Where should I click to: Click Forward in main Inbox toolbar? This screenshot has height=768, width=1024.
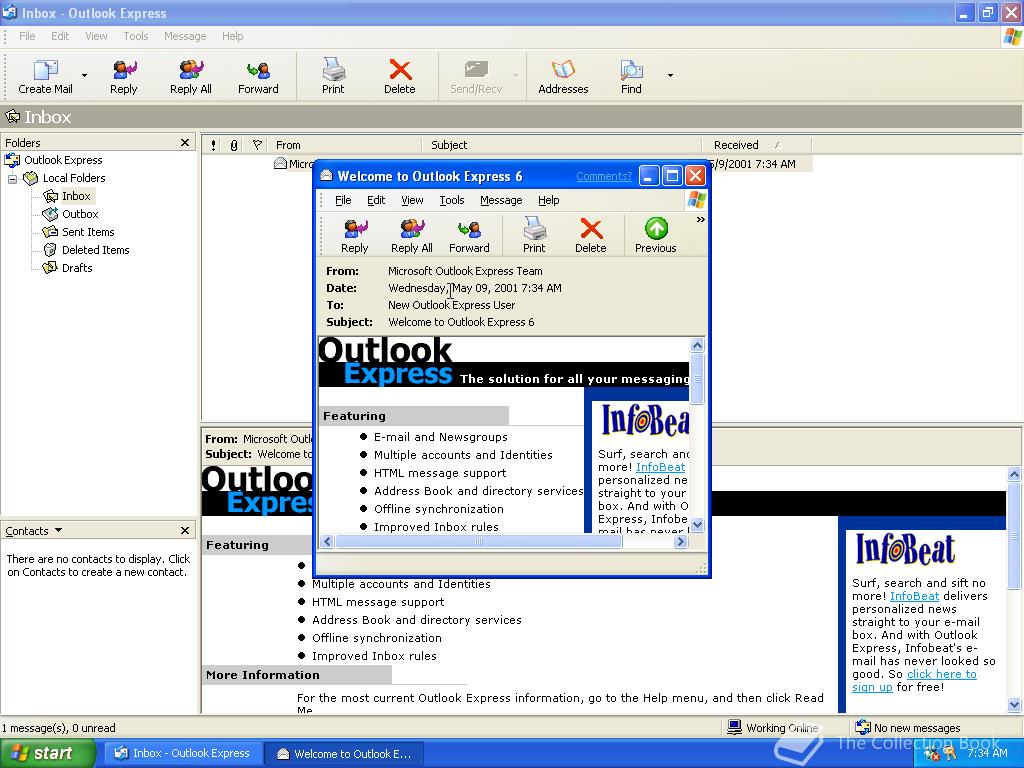pyautogui.click(x=258, y=76)
